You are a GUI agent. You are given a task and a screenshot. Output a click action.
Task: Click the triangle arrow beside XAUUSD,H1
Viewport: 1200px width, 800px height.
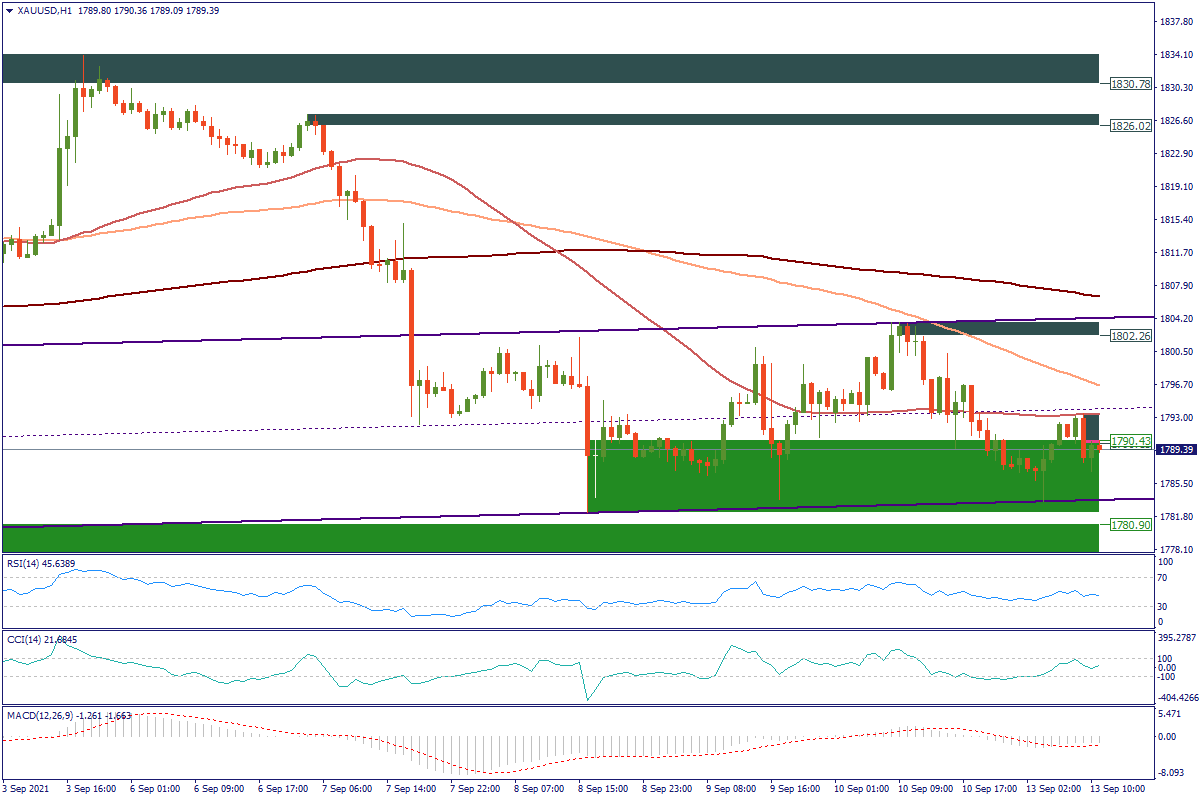click(x=9, y=10)
